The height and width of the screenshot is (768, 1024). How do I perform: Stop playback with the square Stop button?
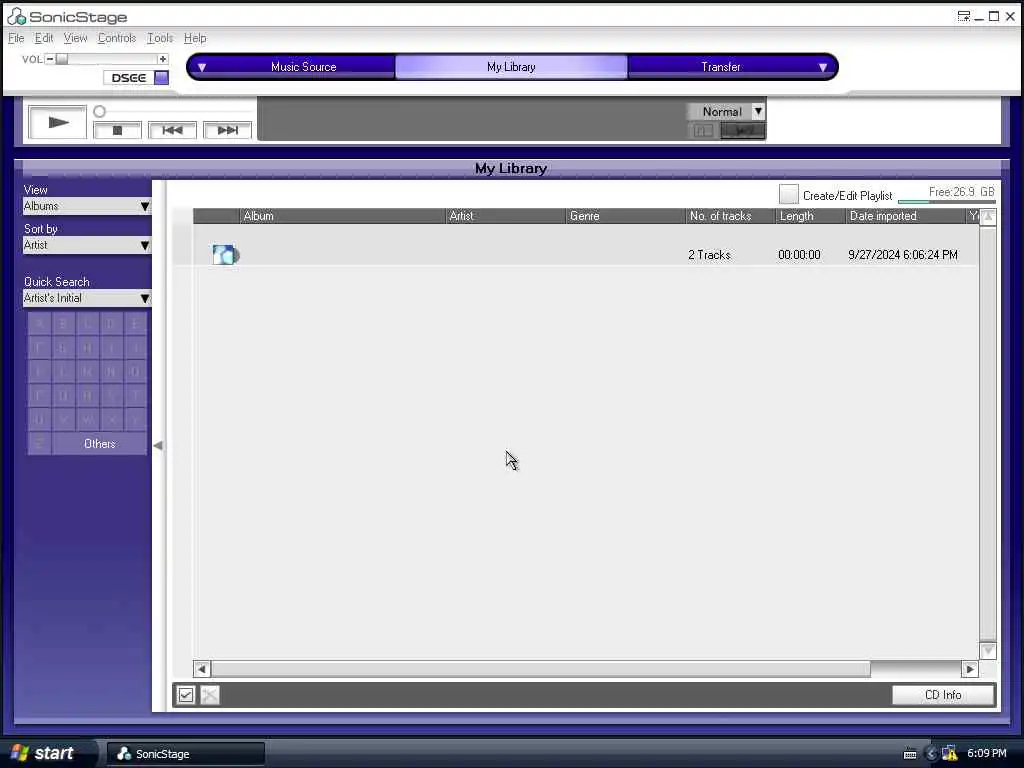118,131
